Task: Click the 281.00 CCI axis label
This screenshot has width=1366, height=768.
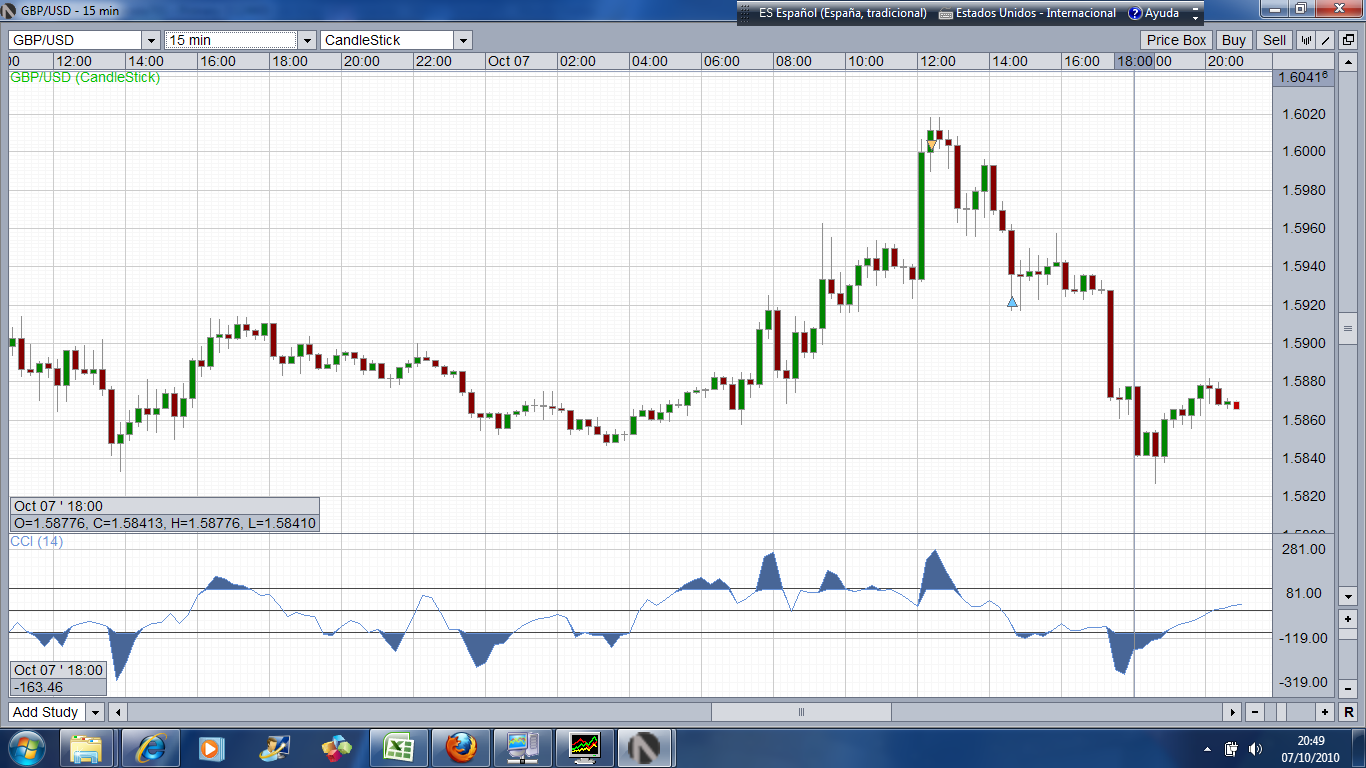Action: point(1304,549)
